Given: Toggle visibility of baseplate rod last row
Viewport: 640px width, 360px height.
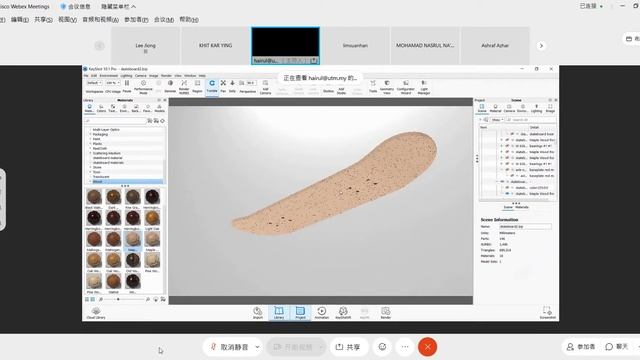Looking at the screenshot, I should point(512,176).
